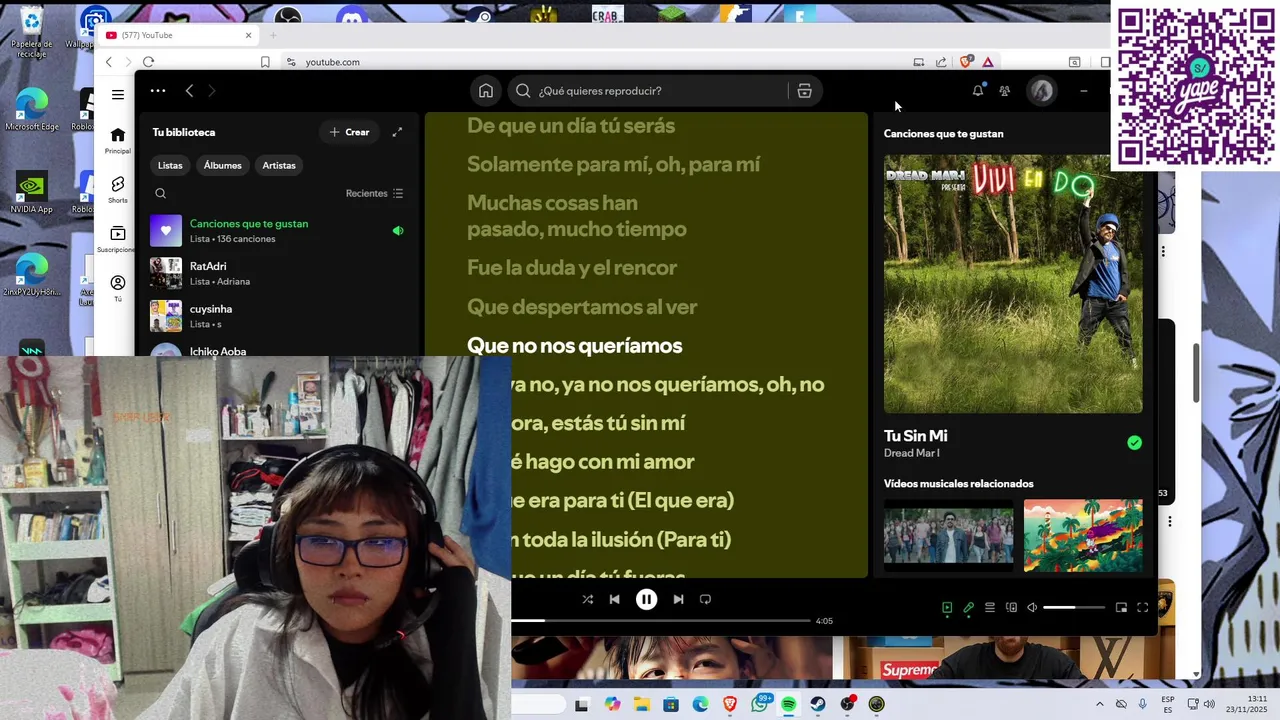Open Canciones que te gustan playlist
This screenshot has height=720, width=1280.
click(x=278, y=231)
